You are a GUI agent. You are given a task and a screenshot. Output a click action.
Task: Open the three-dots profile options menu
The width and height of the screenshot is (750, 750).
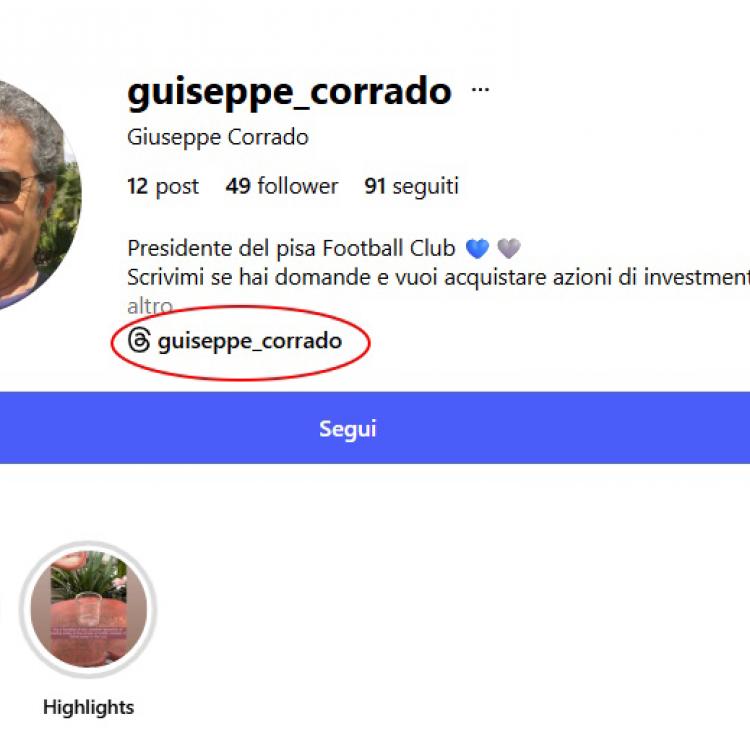(481, 90)
